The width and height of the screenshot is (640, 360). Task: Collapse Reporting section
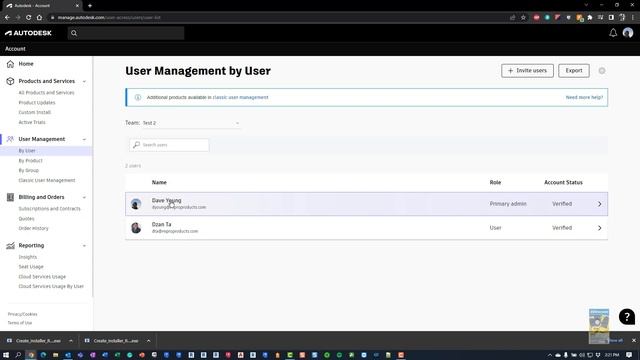(84, 246)
